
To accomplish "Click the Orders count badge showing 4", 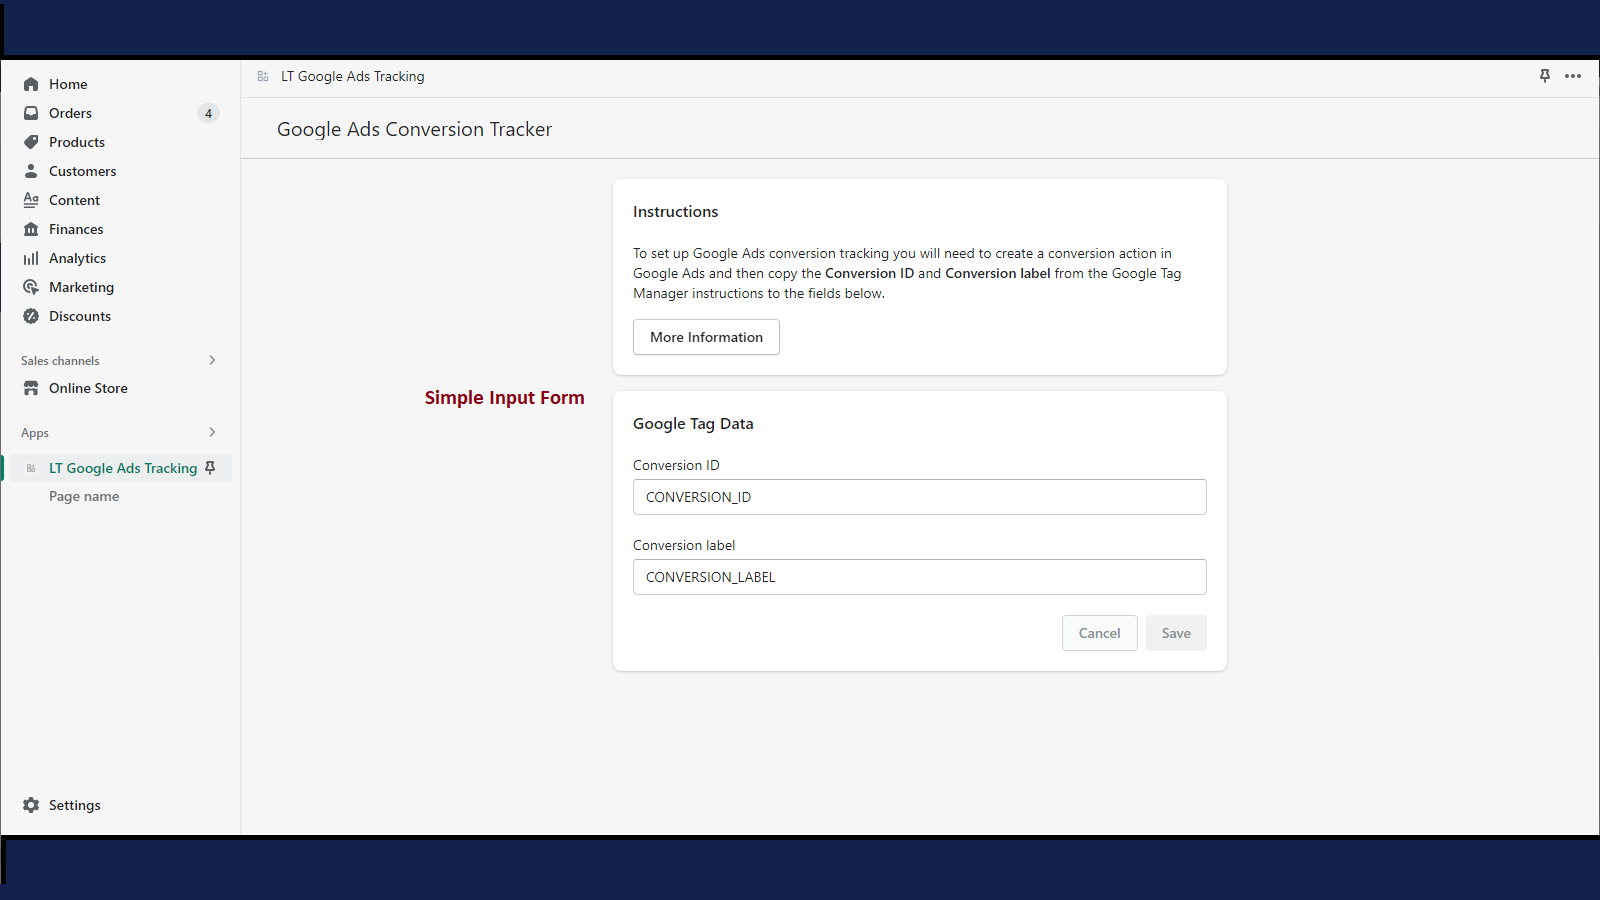I will point(208,113).
